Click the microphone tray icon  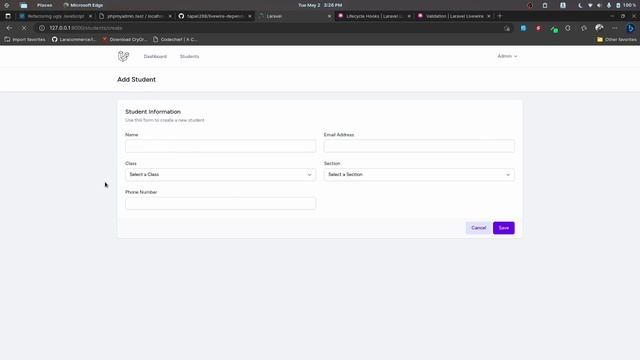click(609, 5)
